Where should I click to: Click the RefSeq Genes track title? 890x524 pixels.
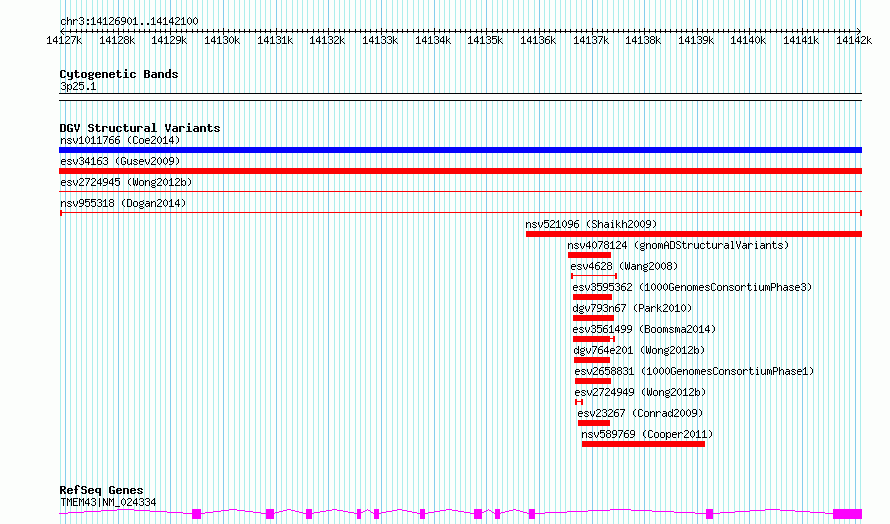pyautogui.click(x=101, y=490)
